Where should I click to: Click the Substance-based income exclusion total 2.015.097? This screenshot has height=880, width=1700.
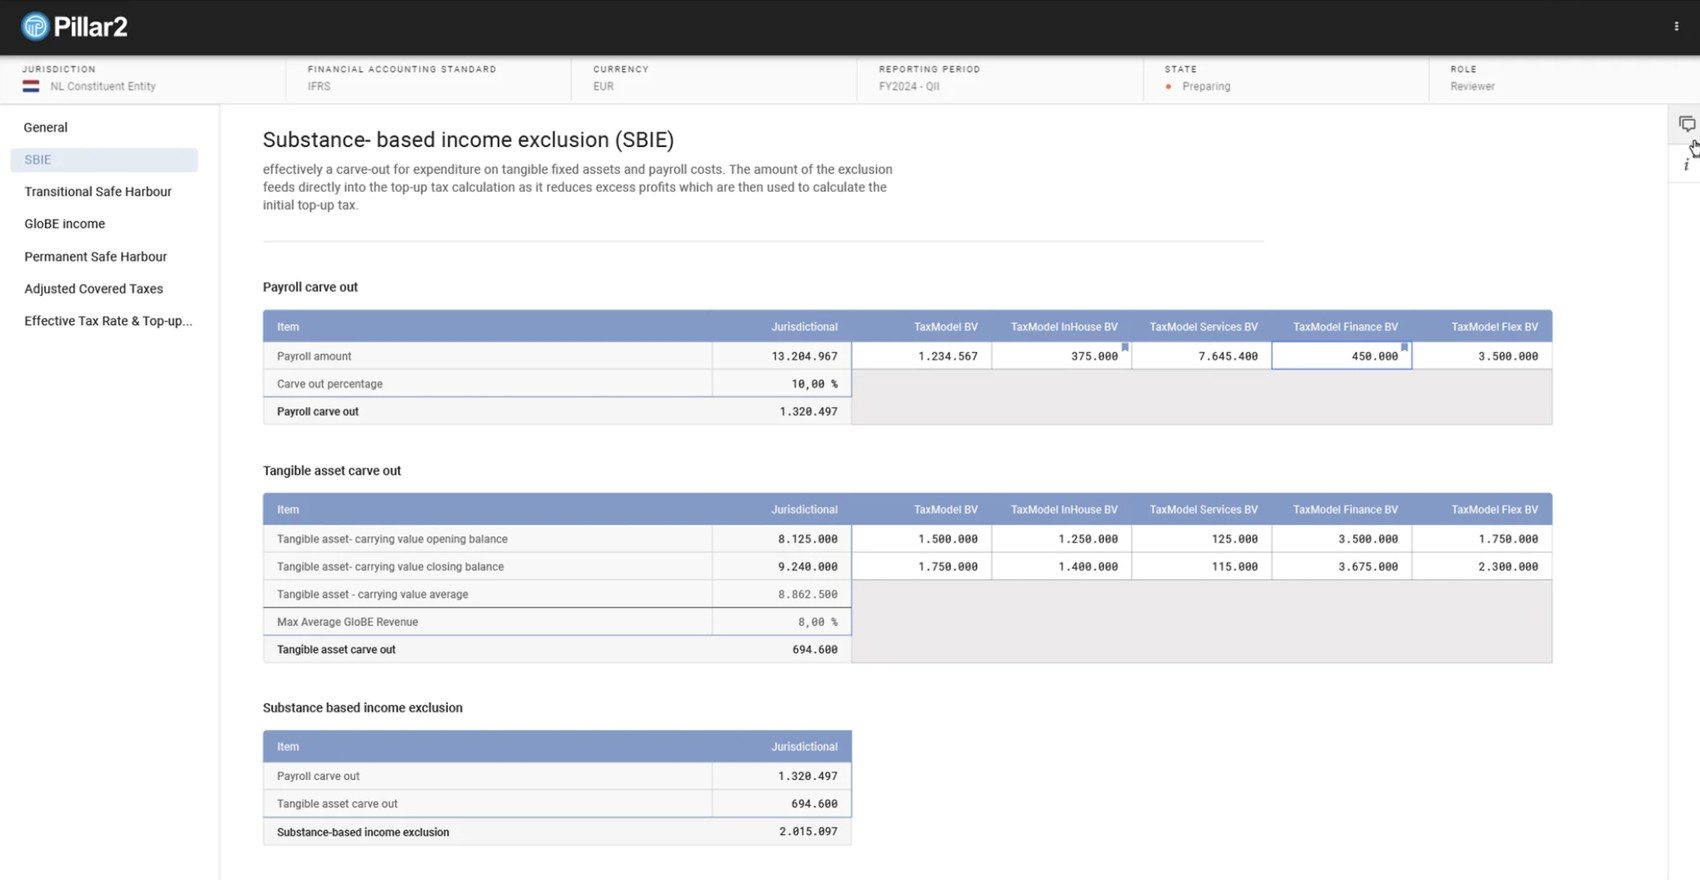click(782, 832)
